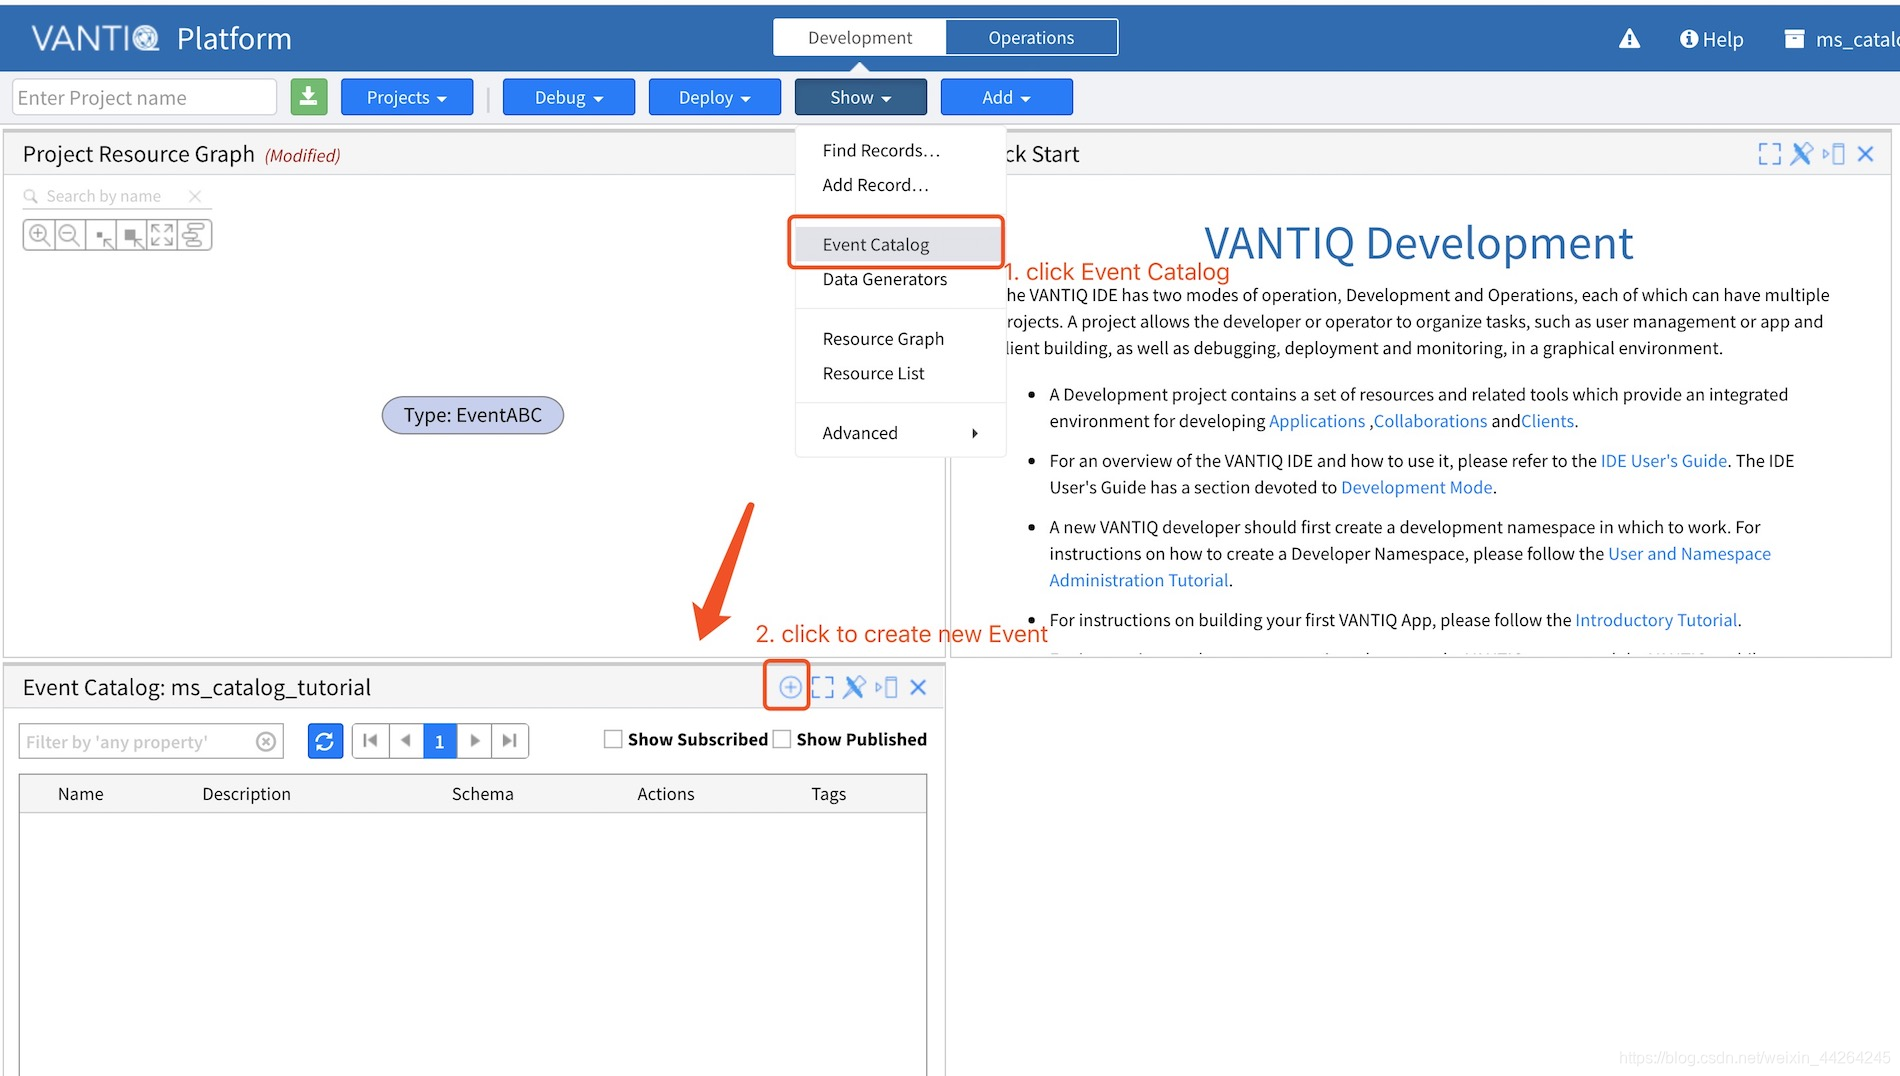This screenshot has height=1076, width=1900.
Task: Clear the Search by name field
Action: tap(195, 196)
